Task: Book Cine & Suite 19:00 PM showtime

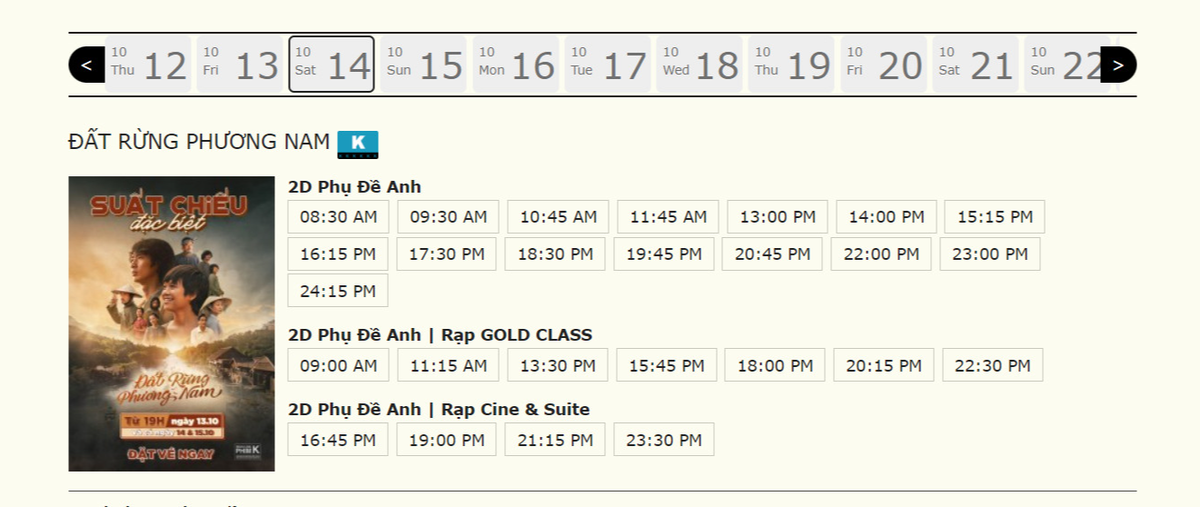Action: [446, 439]
